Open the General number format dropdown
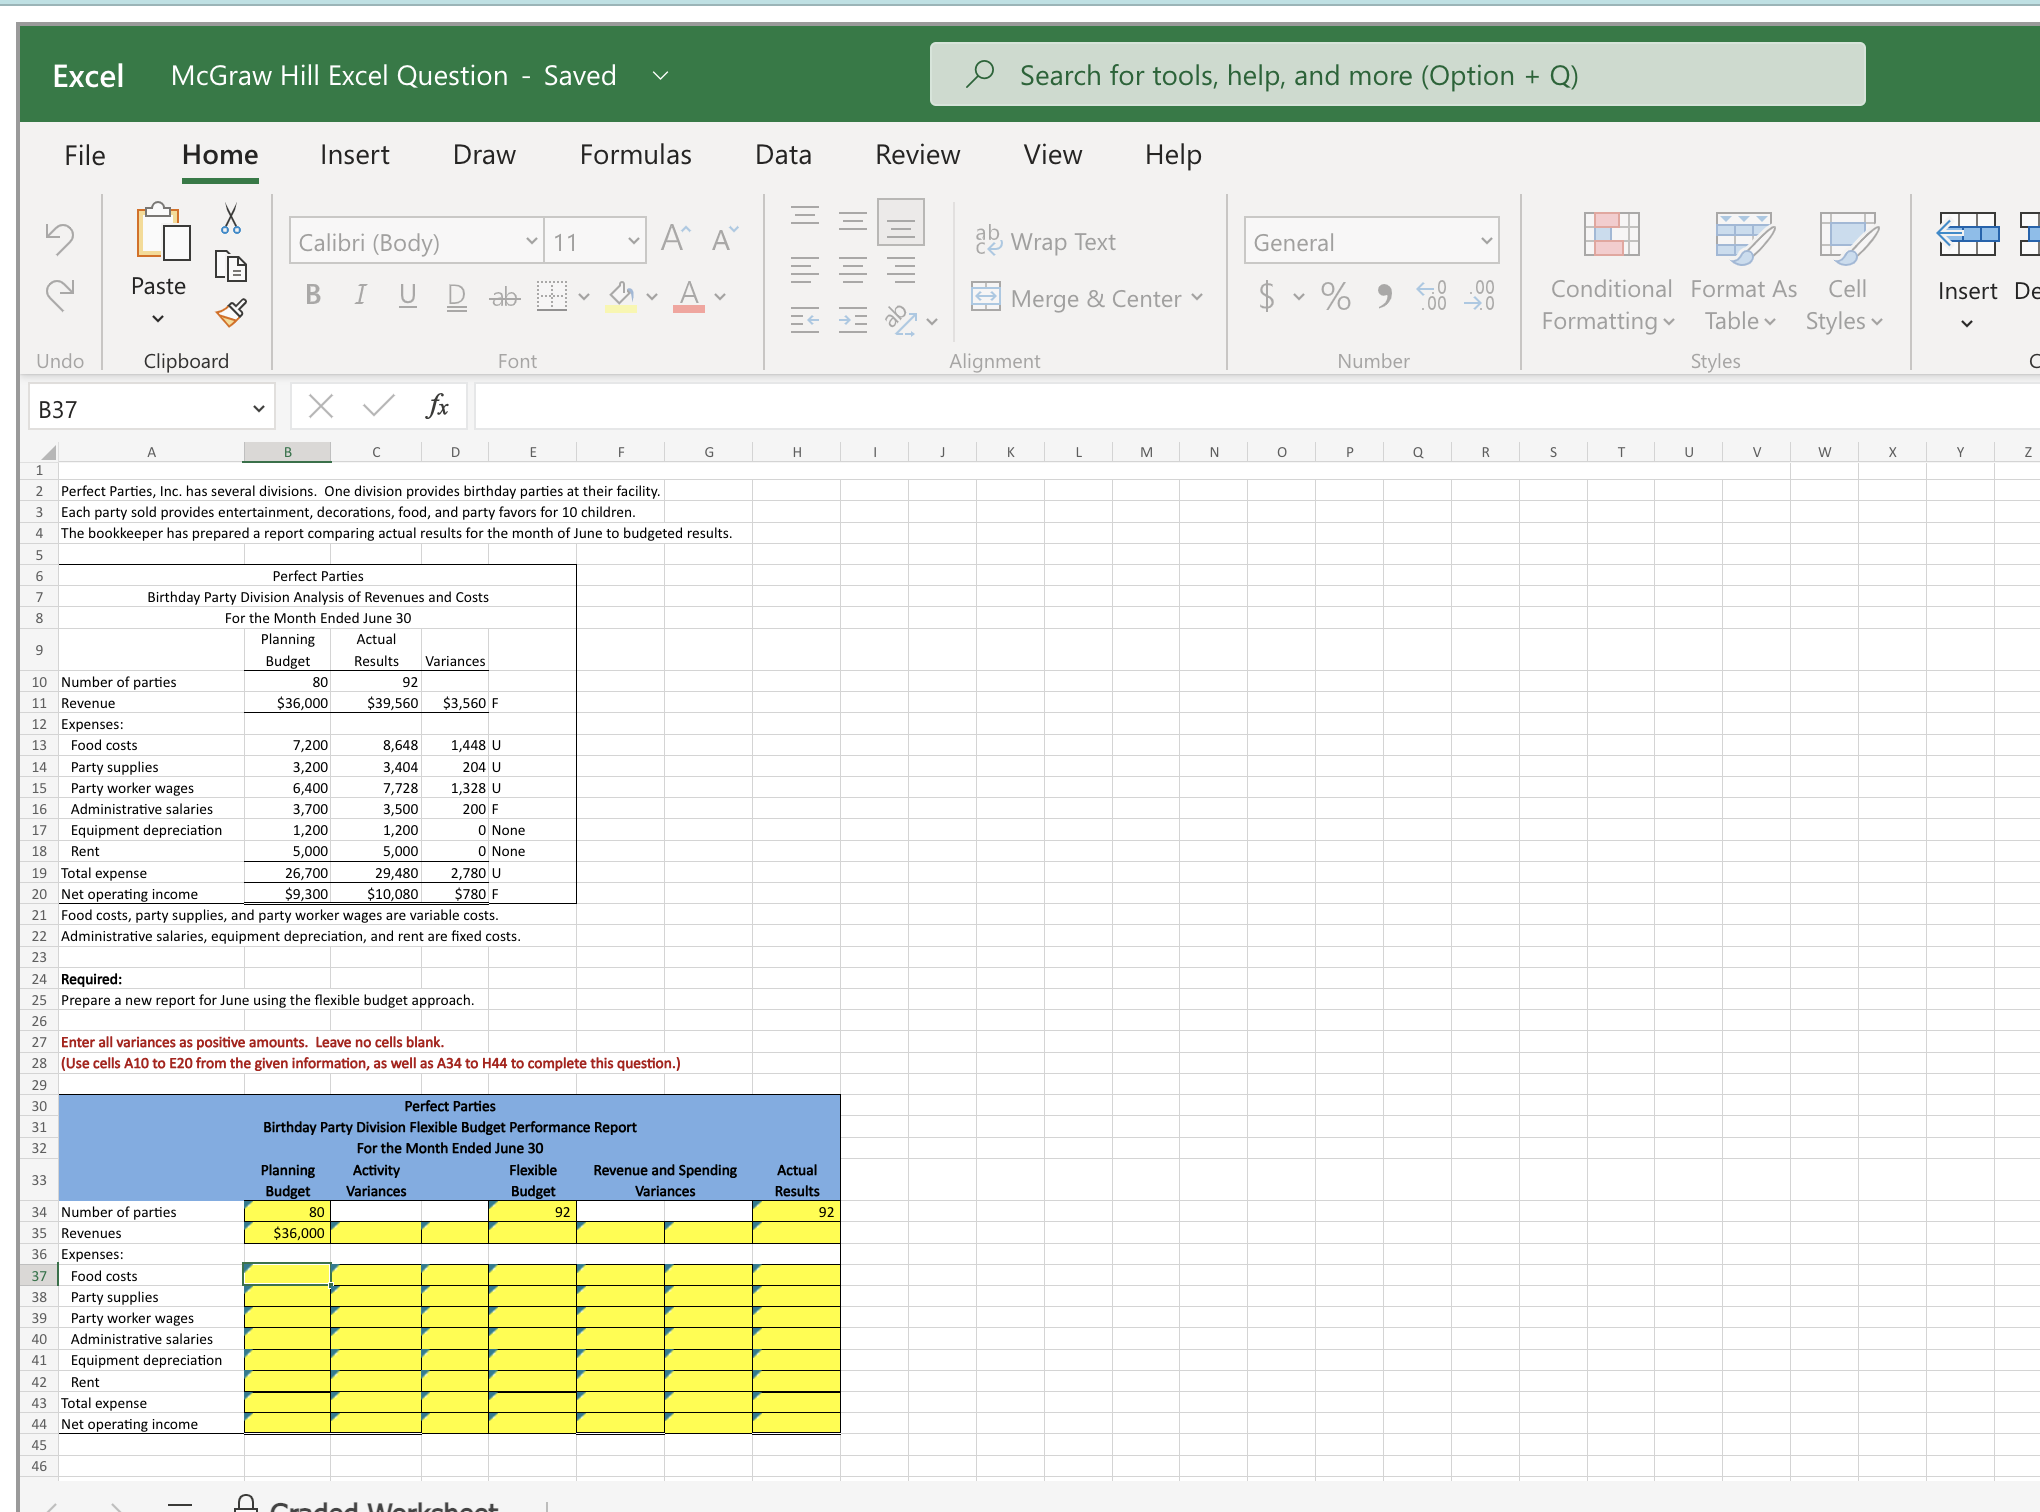The image size is (2040, 1512). pos(1486,242)
